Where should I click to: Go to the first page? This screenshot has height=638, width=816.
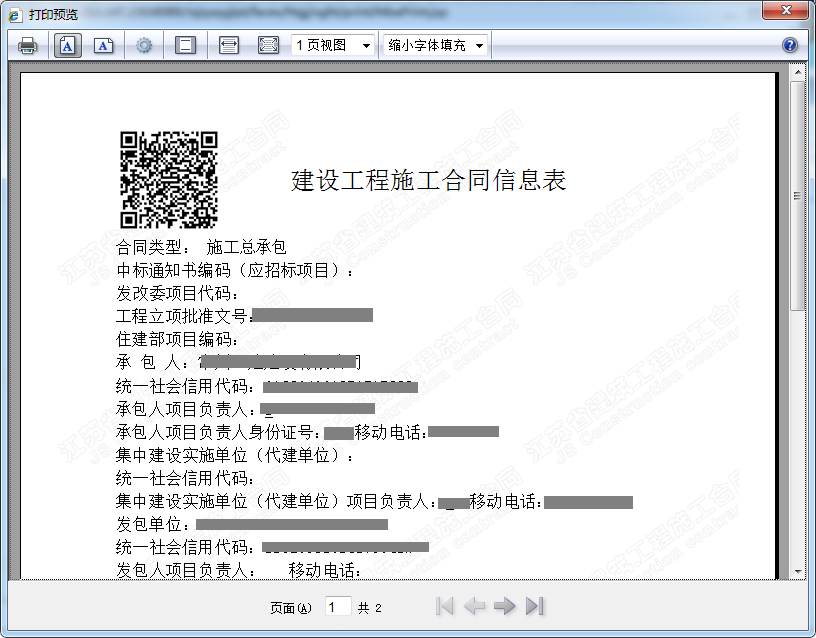[x=446, y=606]
